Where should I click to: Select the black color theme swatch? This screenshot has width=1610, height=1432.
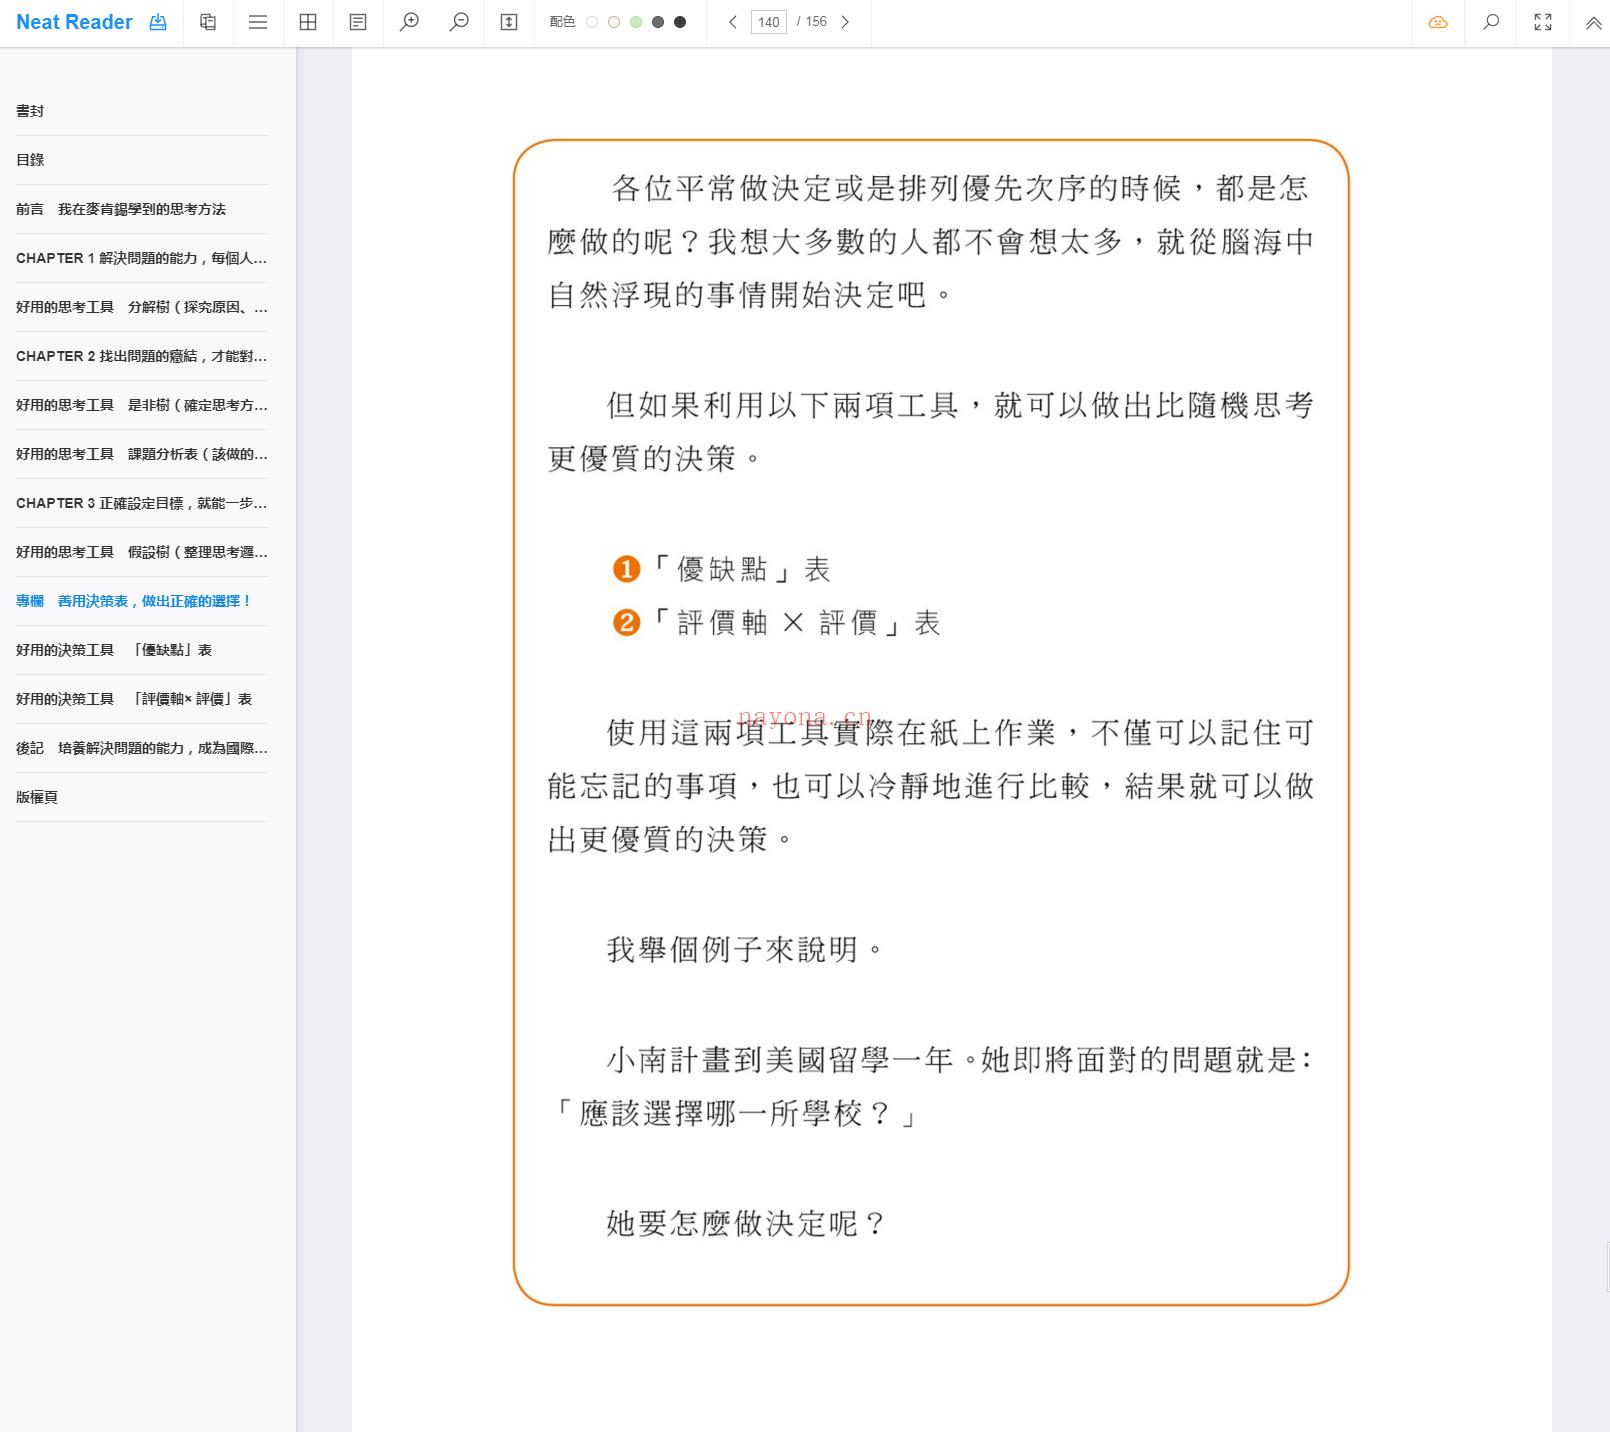point(680,22)
